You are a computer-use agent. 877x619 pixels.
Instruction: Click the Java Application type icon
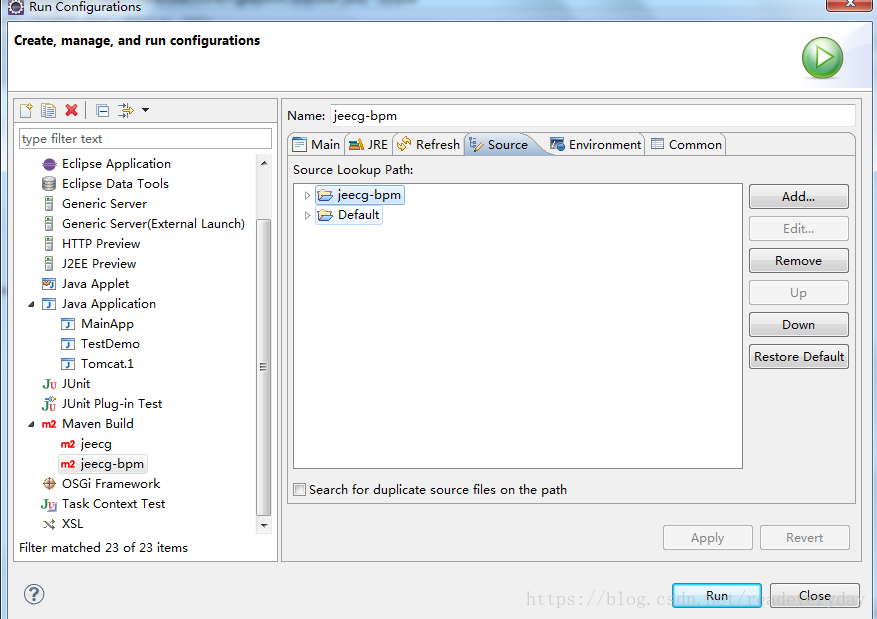coord(49,304)
